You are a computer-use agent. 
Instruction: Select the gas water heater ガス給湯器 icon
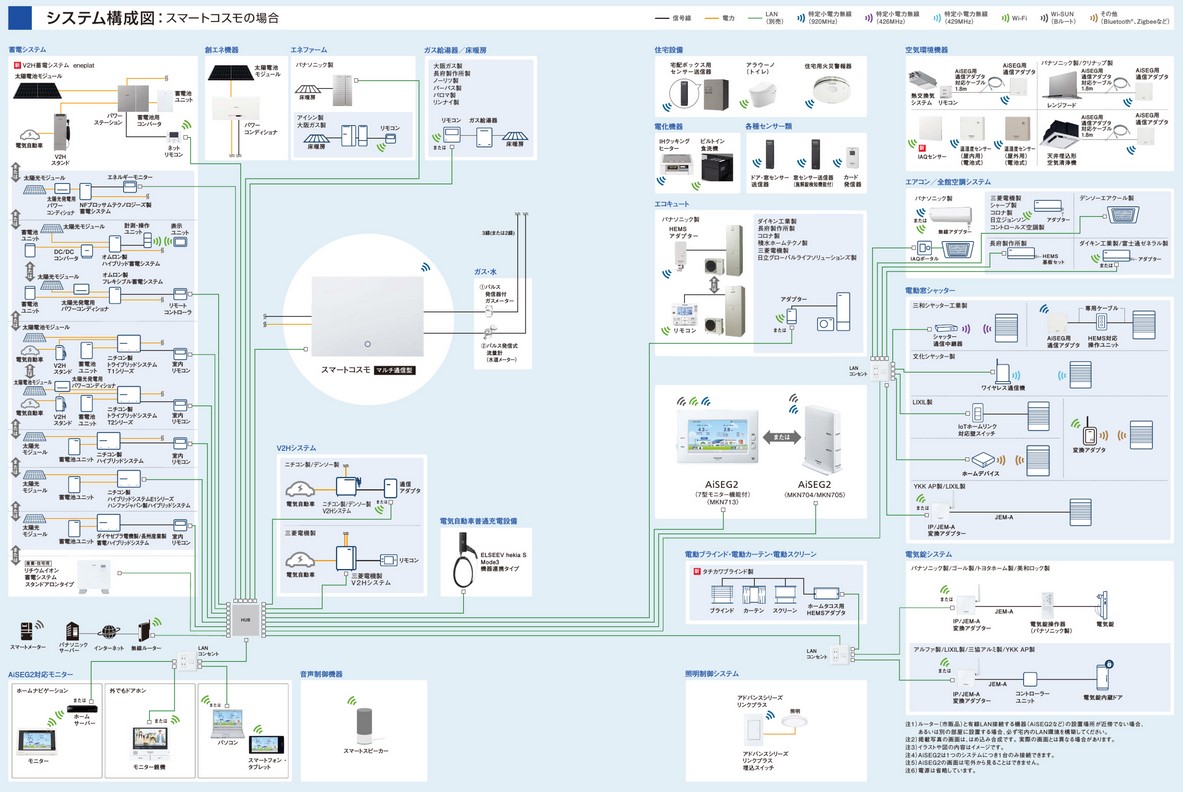(x=484, y=137)
